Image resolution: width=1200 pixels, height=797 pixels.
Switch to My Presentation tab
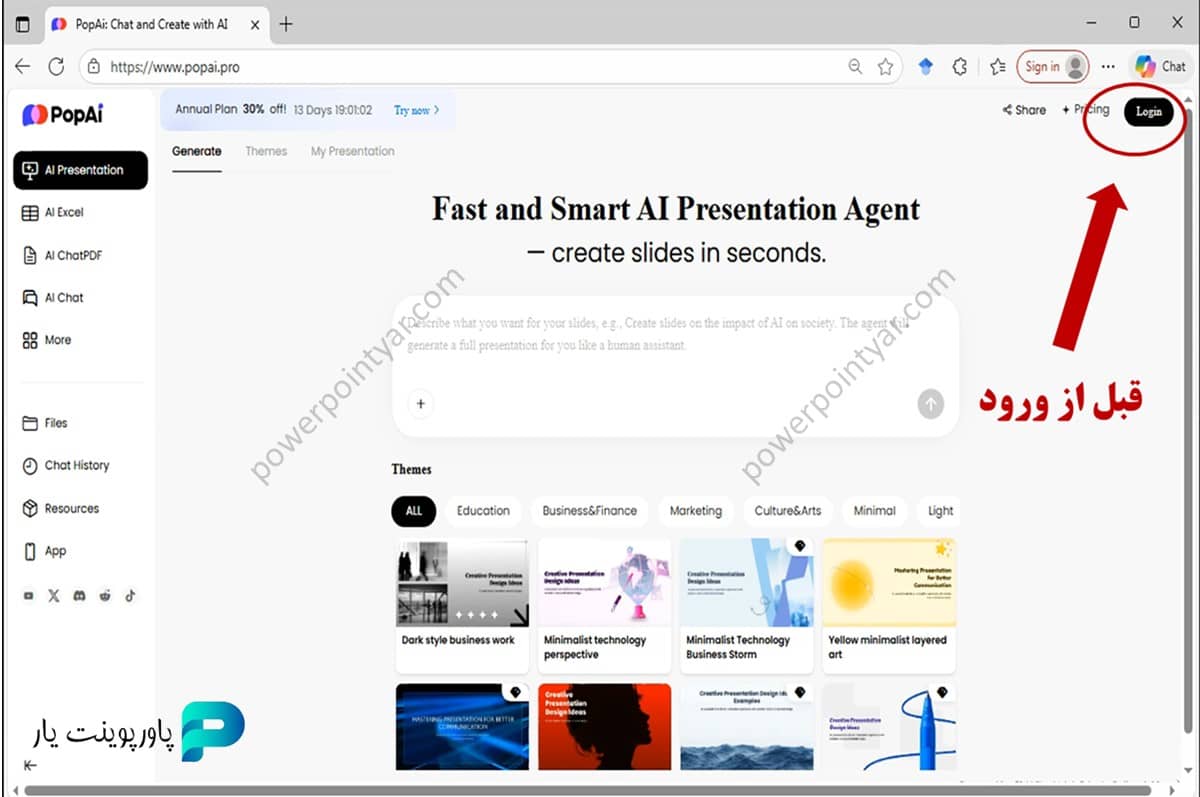pyautogui.click(x=352, y=151)
